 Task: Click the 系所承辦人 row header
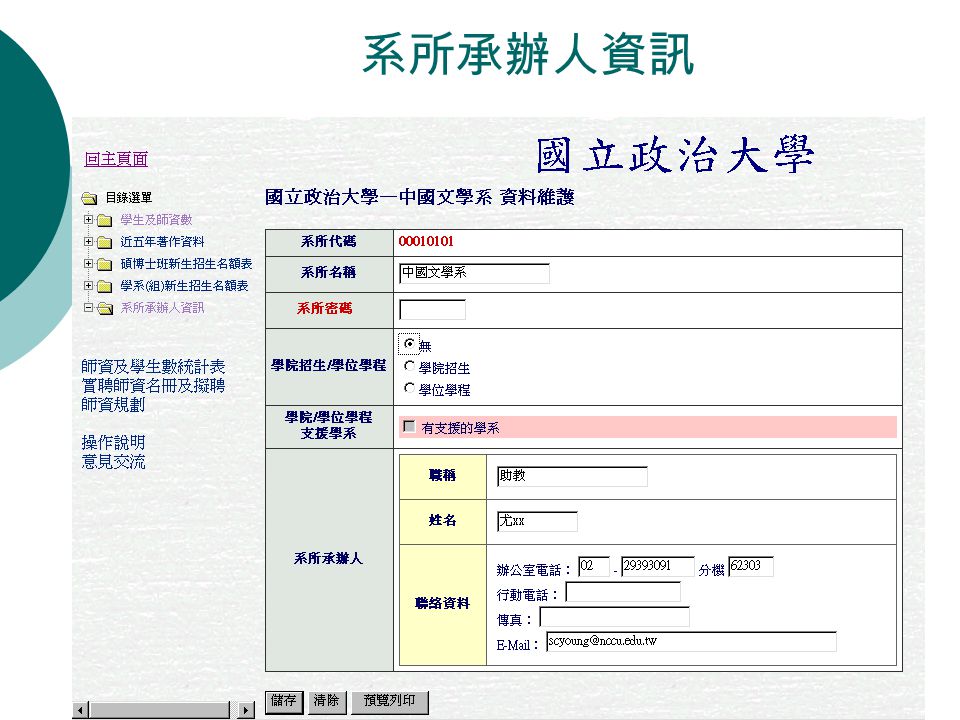(x=329, y=558)
